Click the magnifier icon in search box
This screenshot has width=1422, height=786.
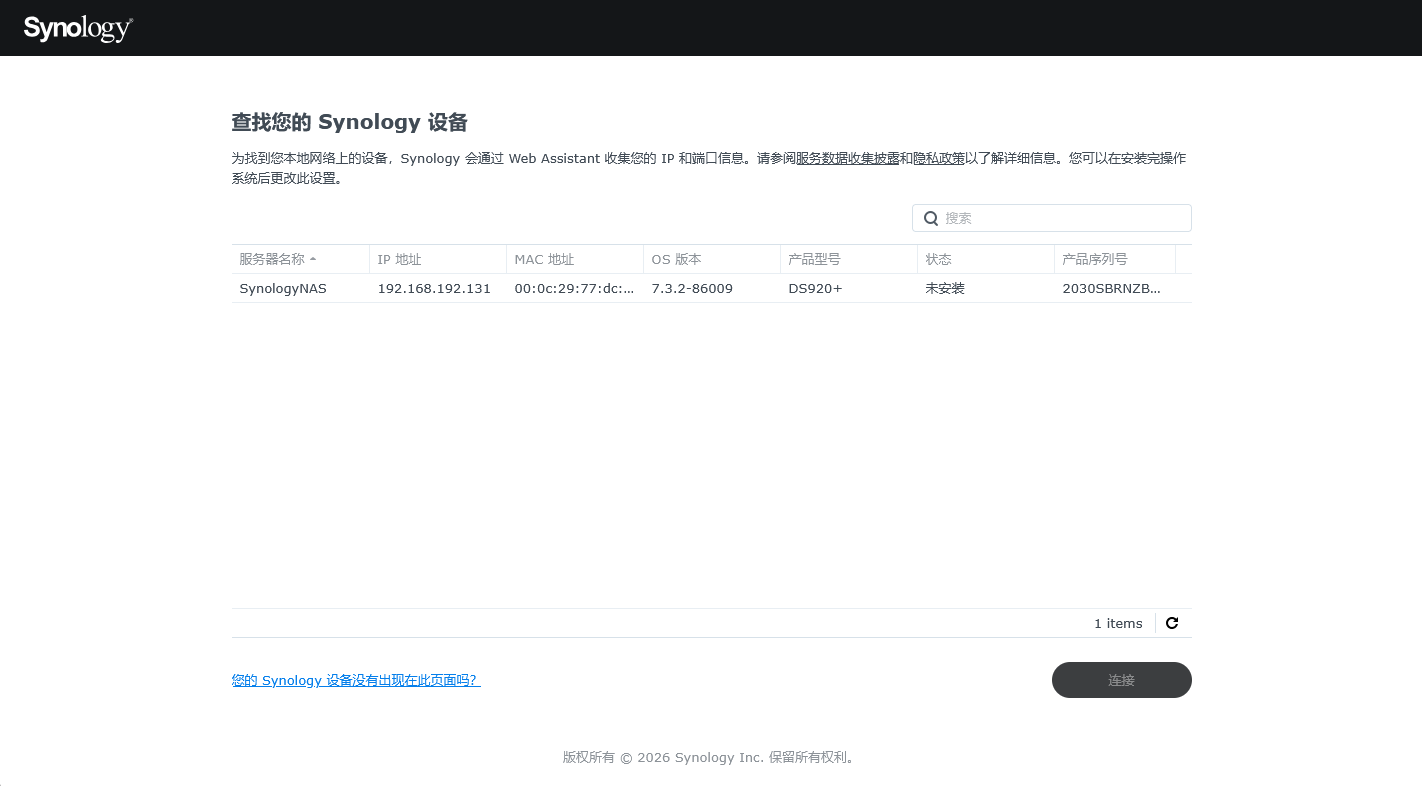[x=930, y=218]
